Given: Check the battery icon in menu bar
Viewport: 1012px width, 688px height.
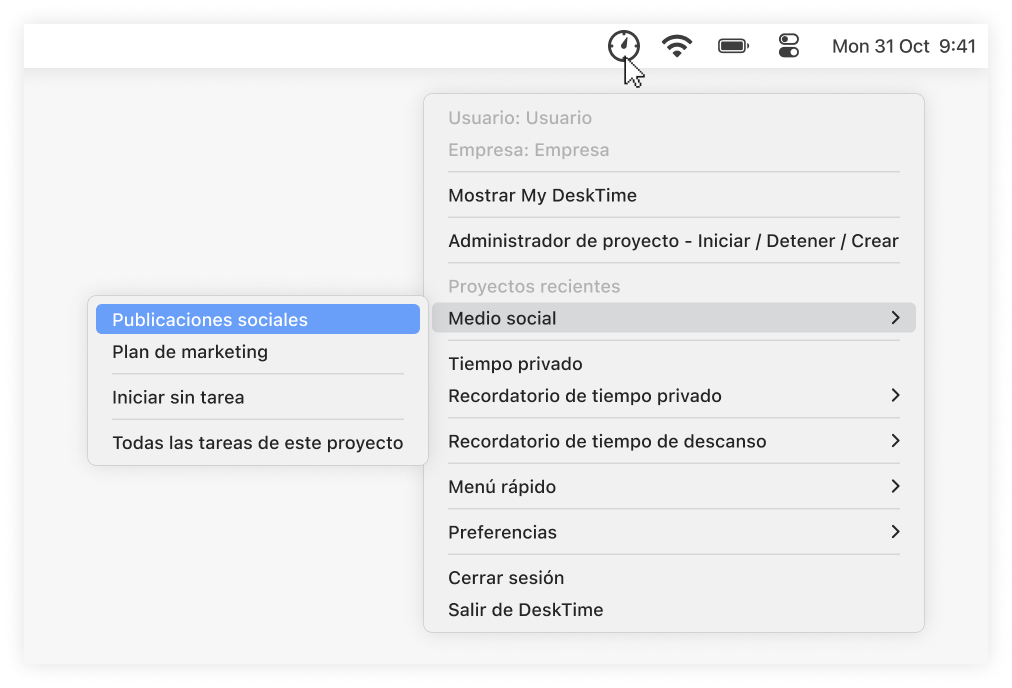Looking at the screenshot, I should [733, 46].
